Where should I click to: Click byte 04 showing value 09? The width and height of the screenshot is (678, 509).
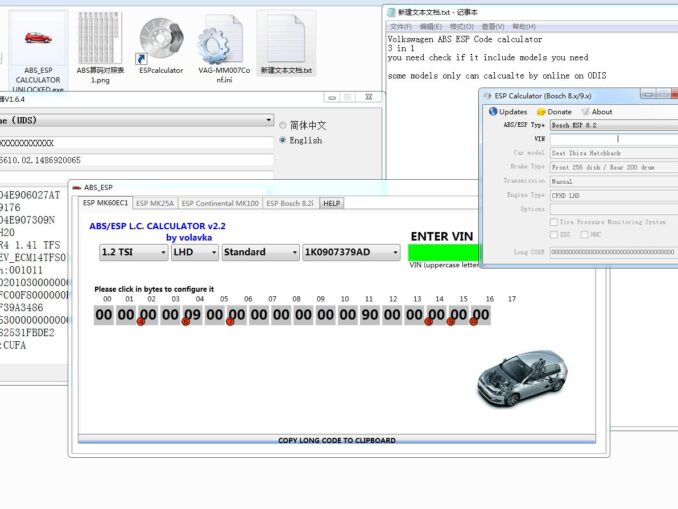point(192,315)
